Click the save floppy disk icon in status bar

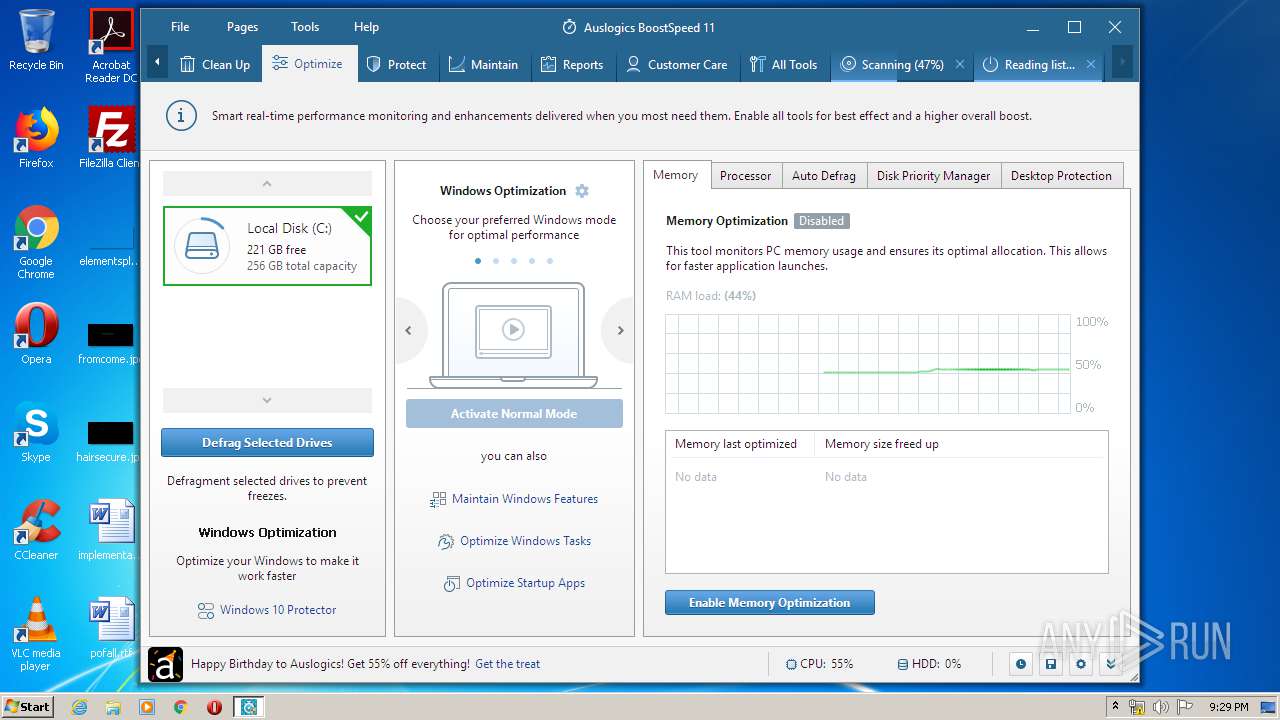click(1050, 664)
